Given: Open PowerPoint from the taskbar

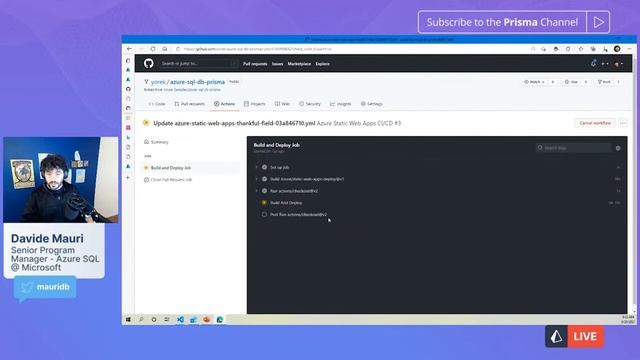Looking at the screenshot, I should click(207, 319).
